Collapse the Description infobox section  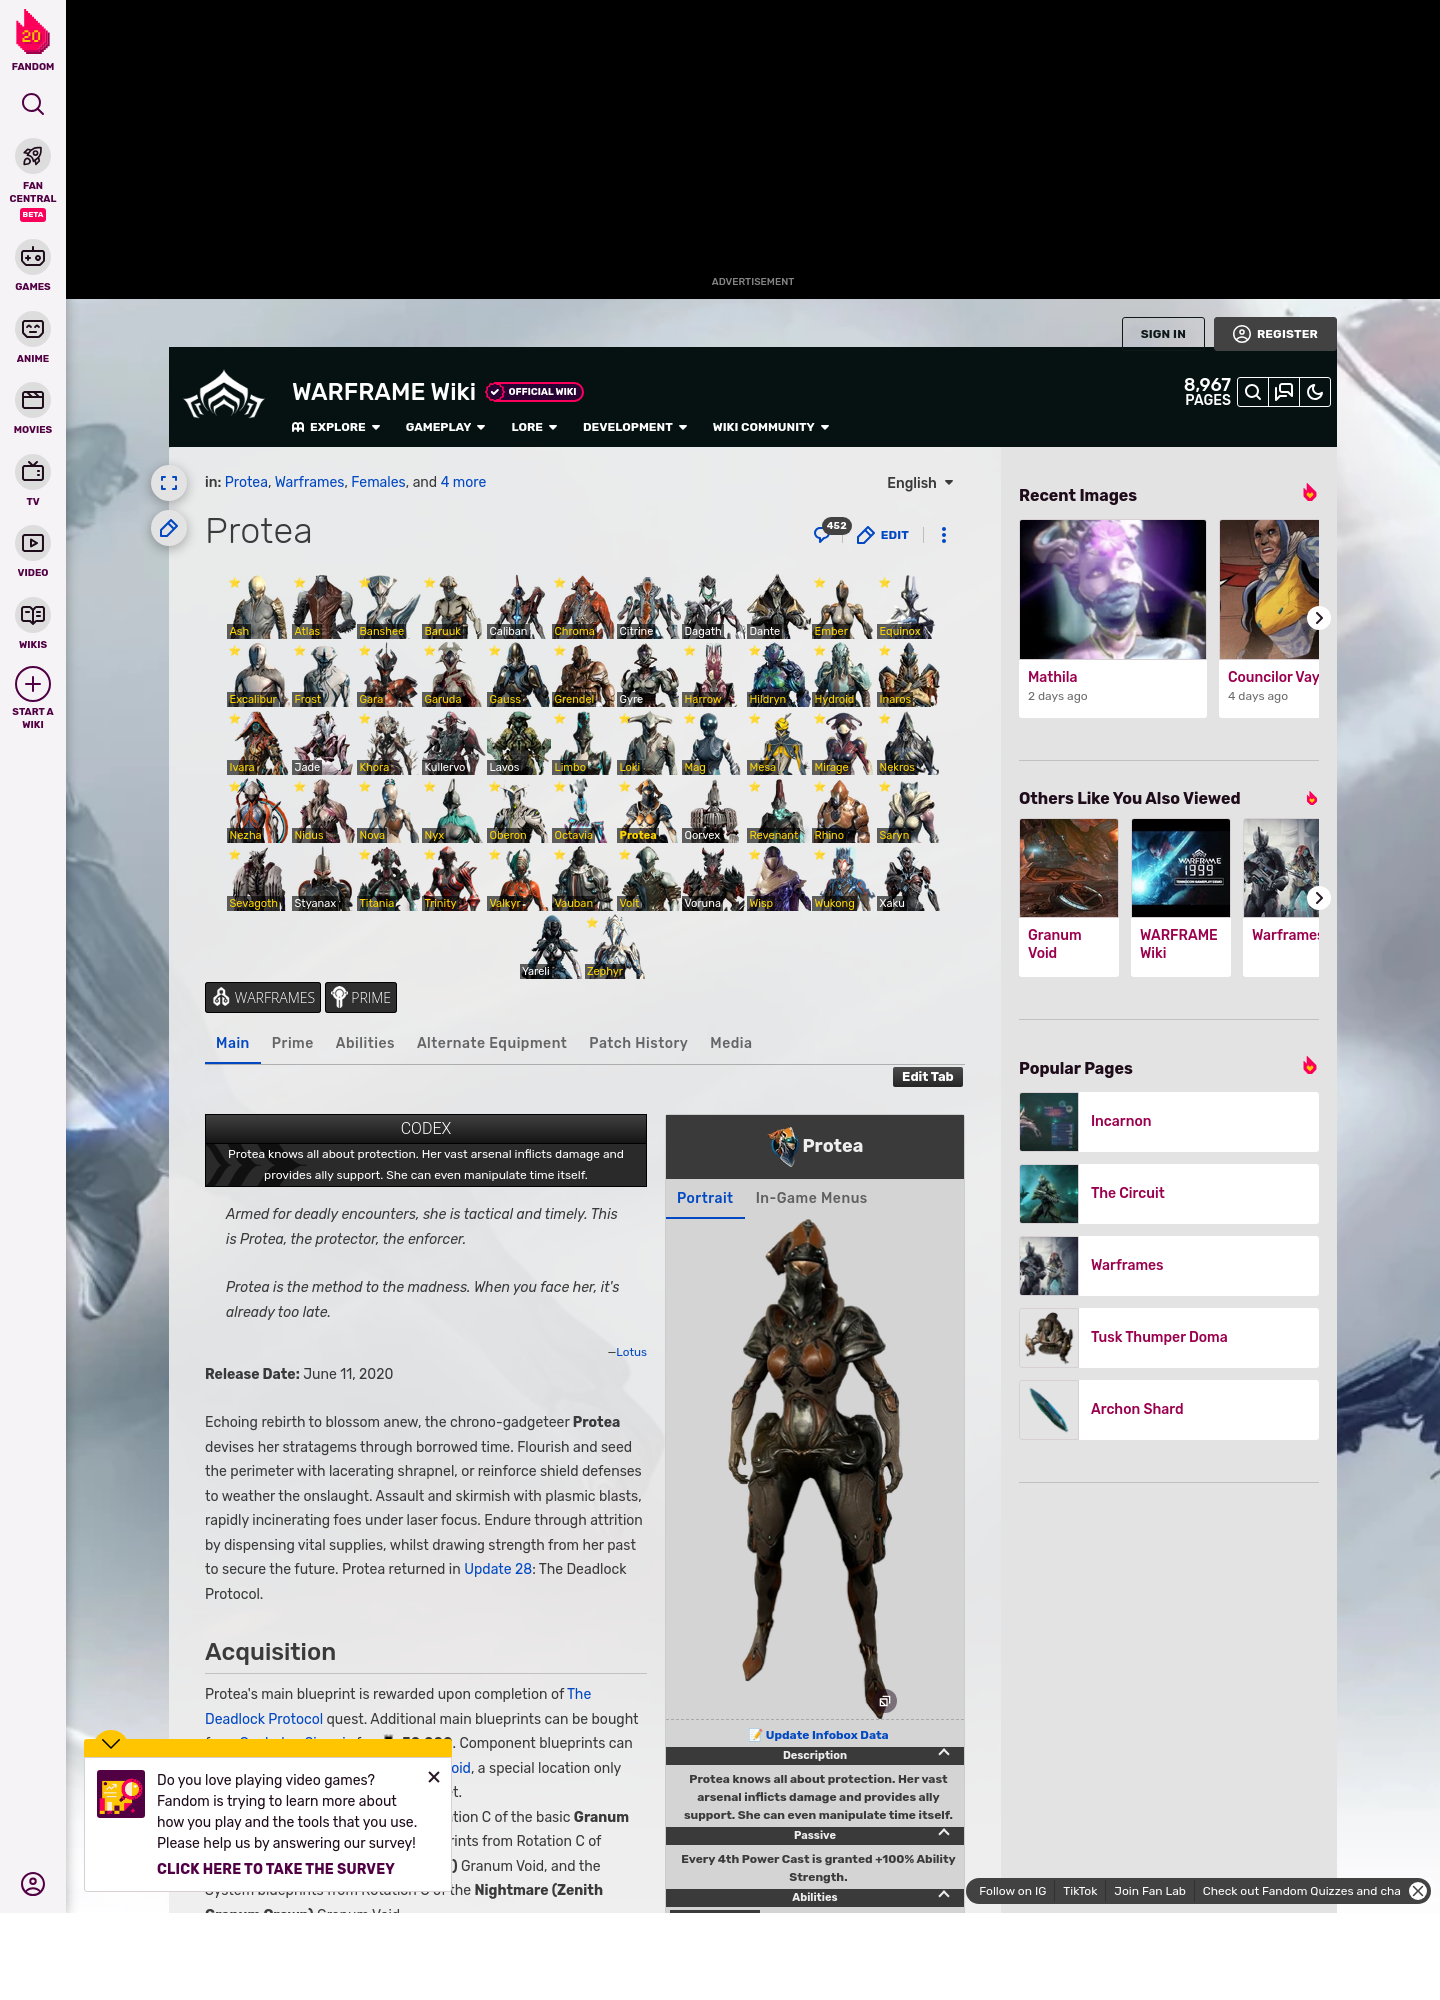[x=943, y=1753]
